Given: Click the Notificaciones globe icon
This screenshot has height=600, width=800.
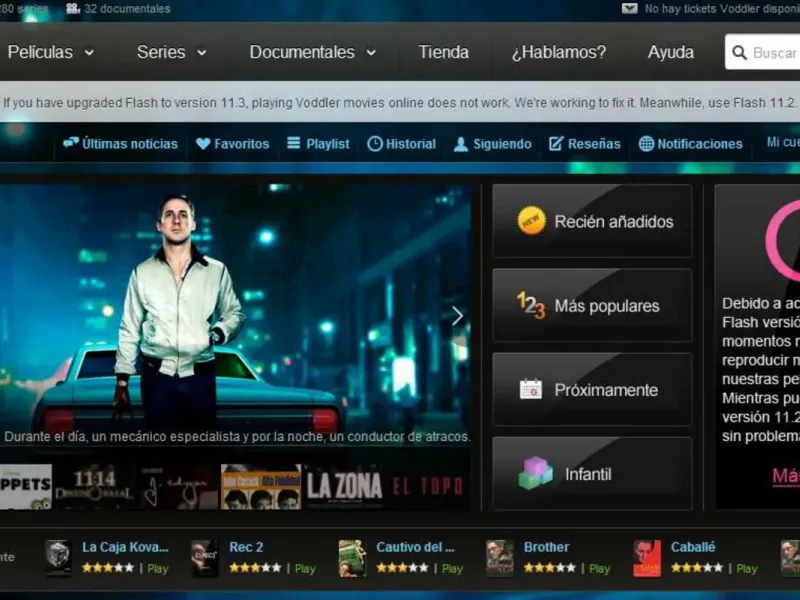Looking at the screenshot, I should point(646,144).
